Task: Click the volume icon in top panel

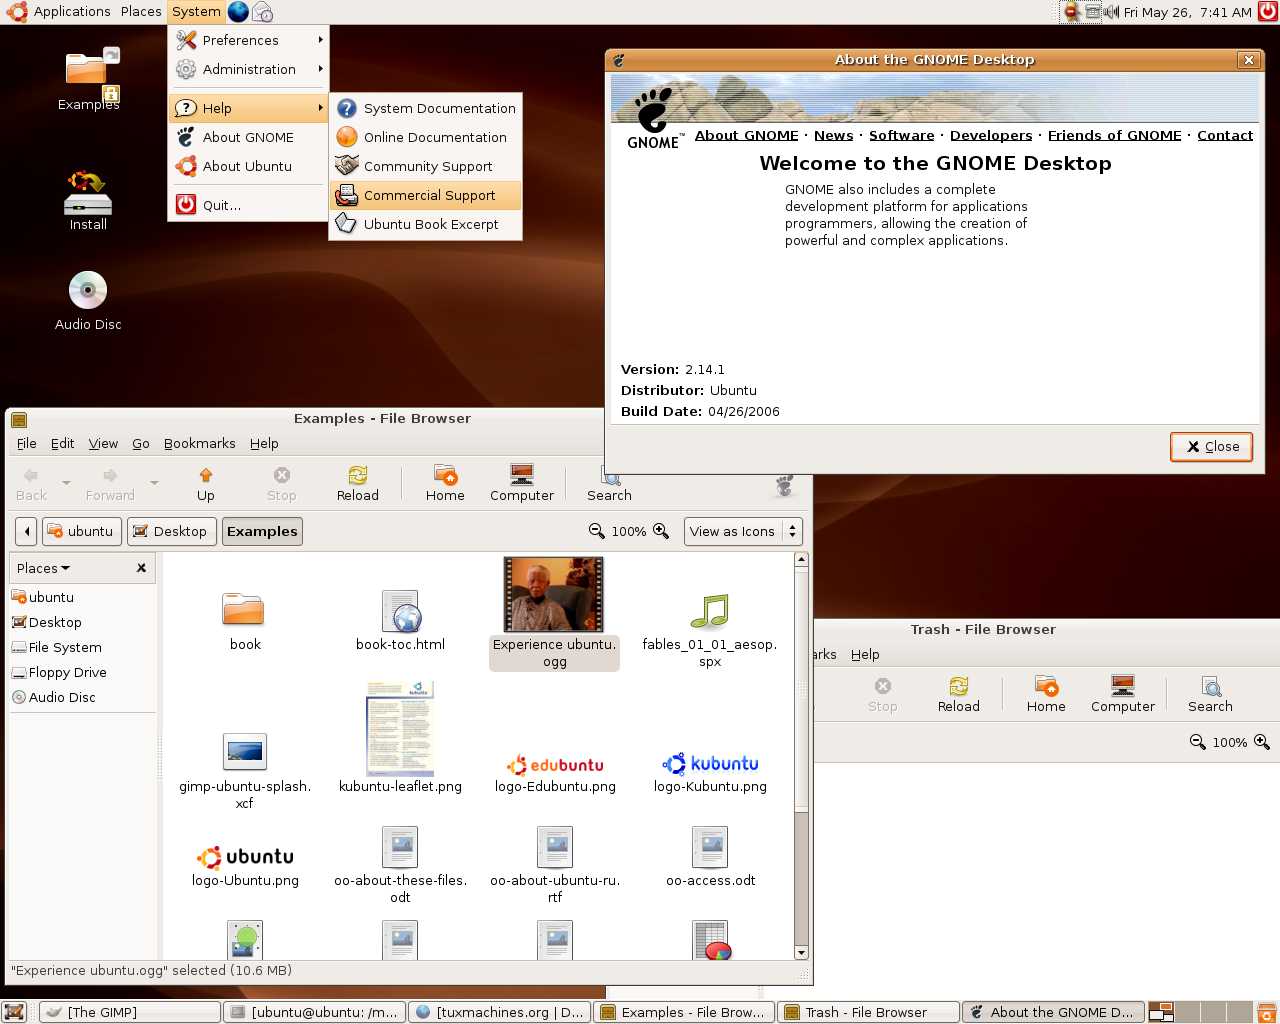Action: coord(1111,12)
